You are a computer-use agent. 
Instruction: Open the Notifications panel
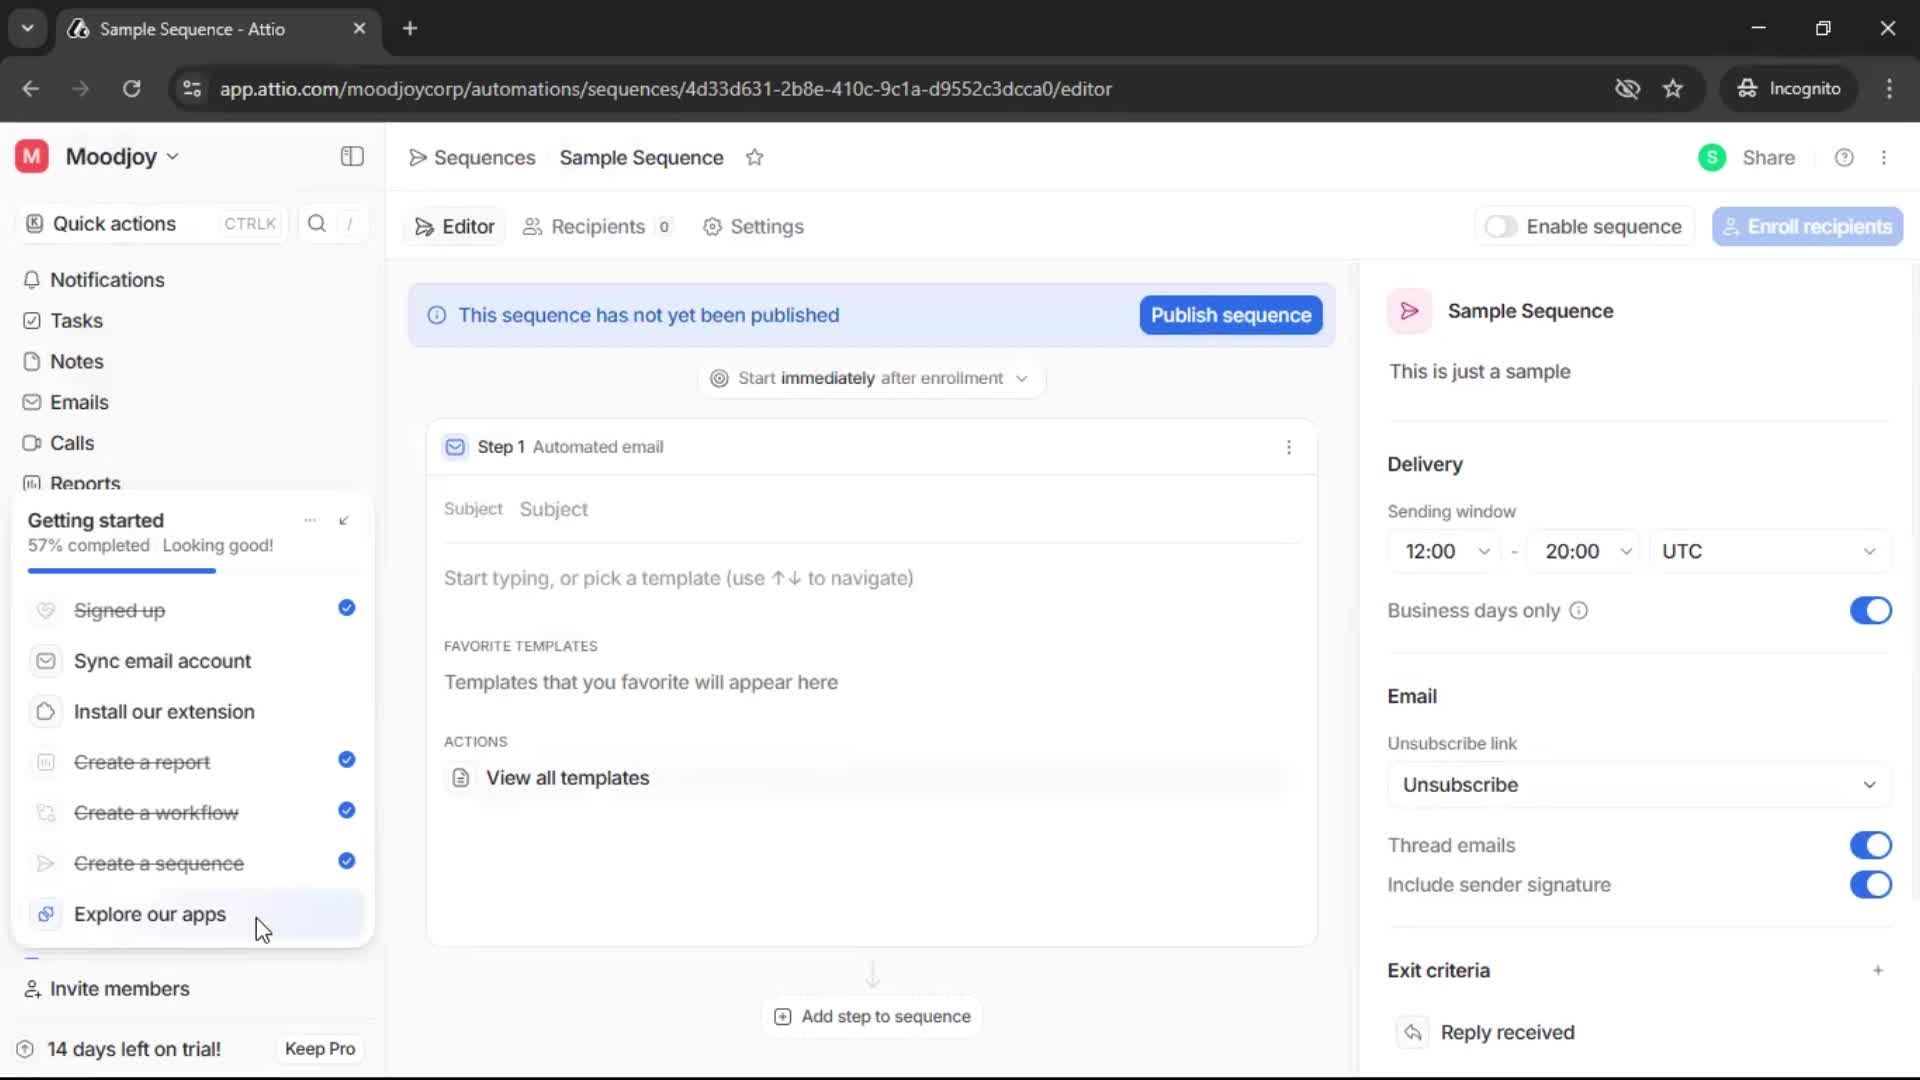pyautogui.click(x=107, y=280)
